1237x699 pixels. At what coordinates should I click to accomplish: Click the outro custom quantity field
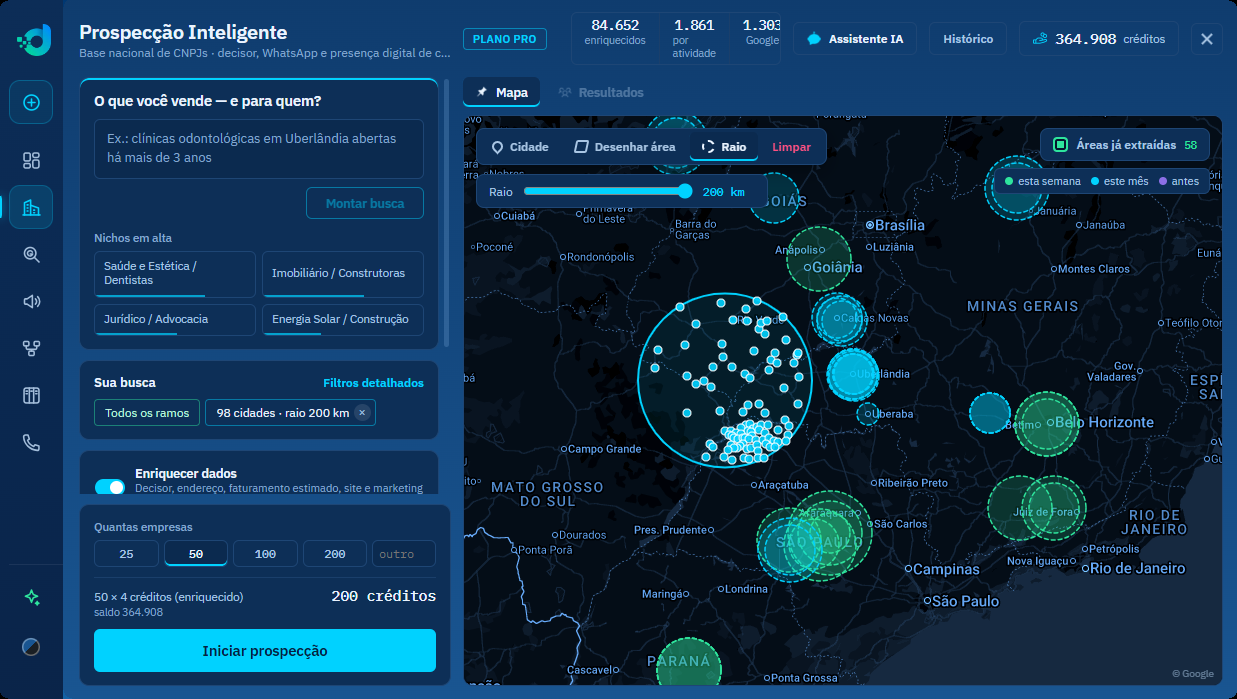point(404,554)
